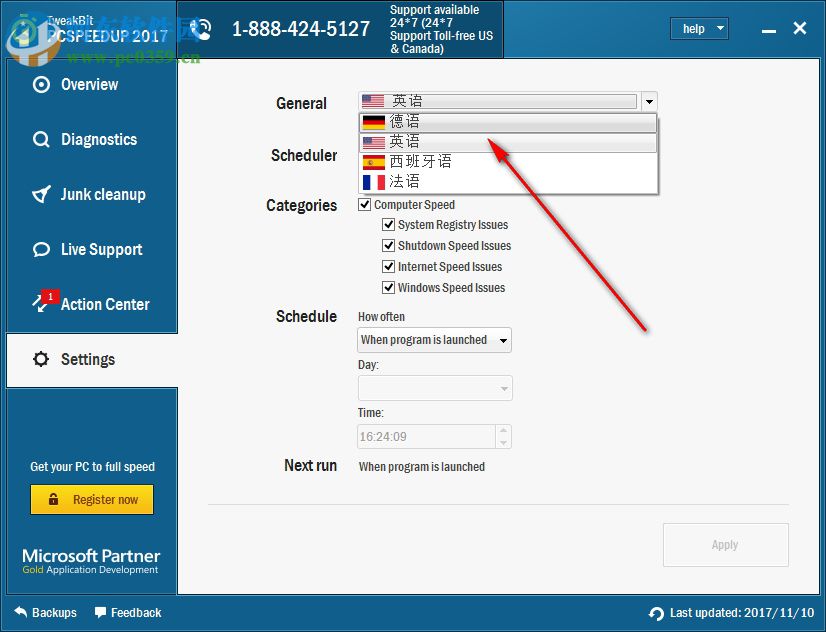Open the help dropdown menu

(699, 28)
